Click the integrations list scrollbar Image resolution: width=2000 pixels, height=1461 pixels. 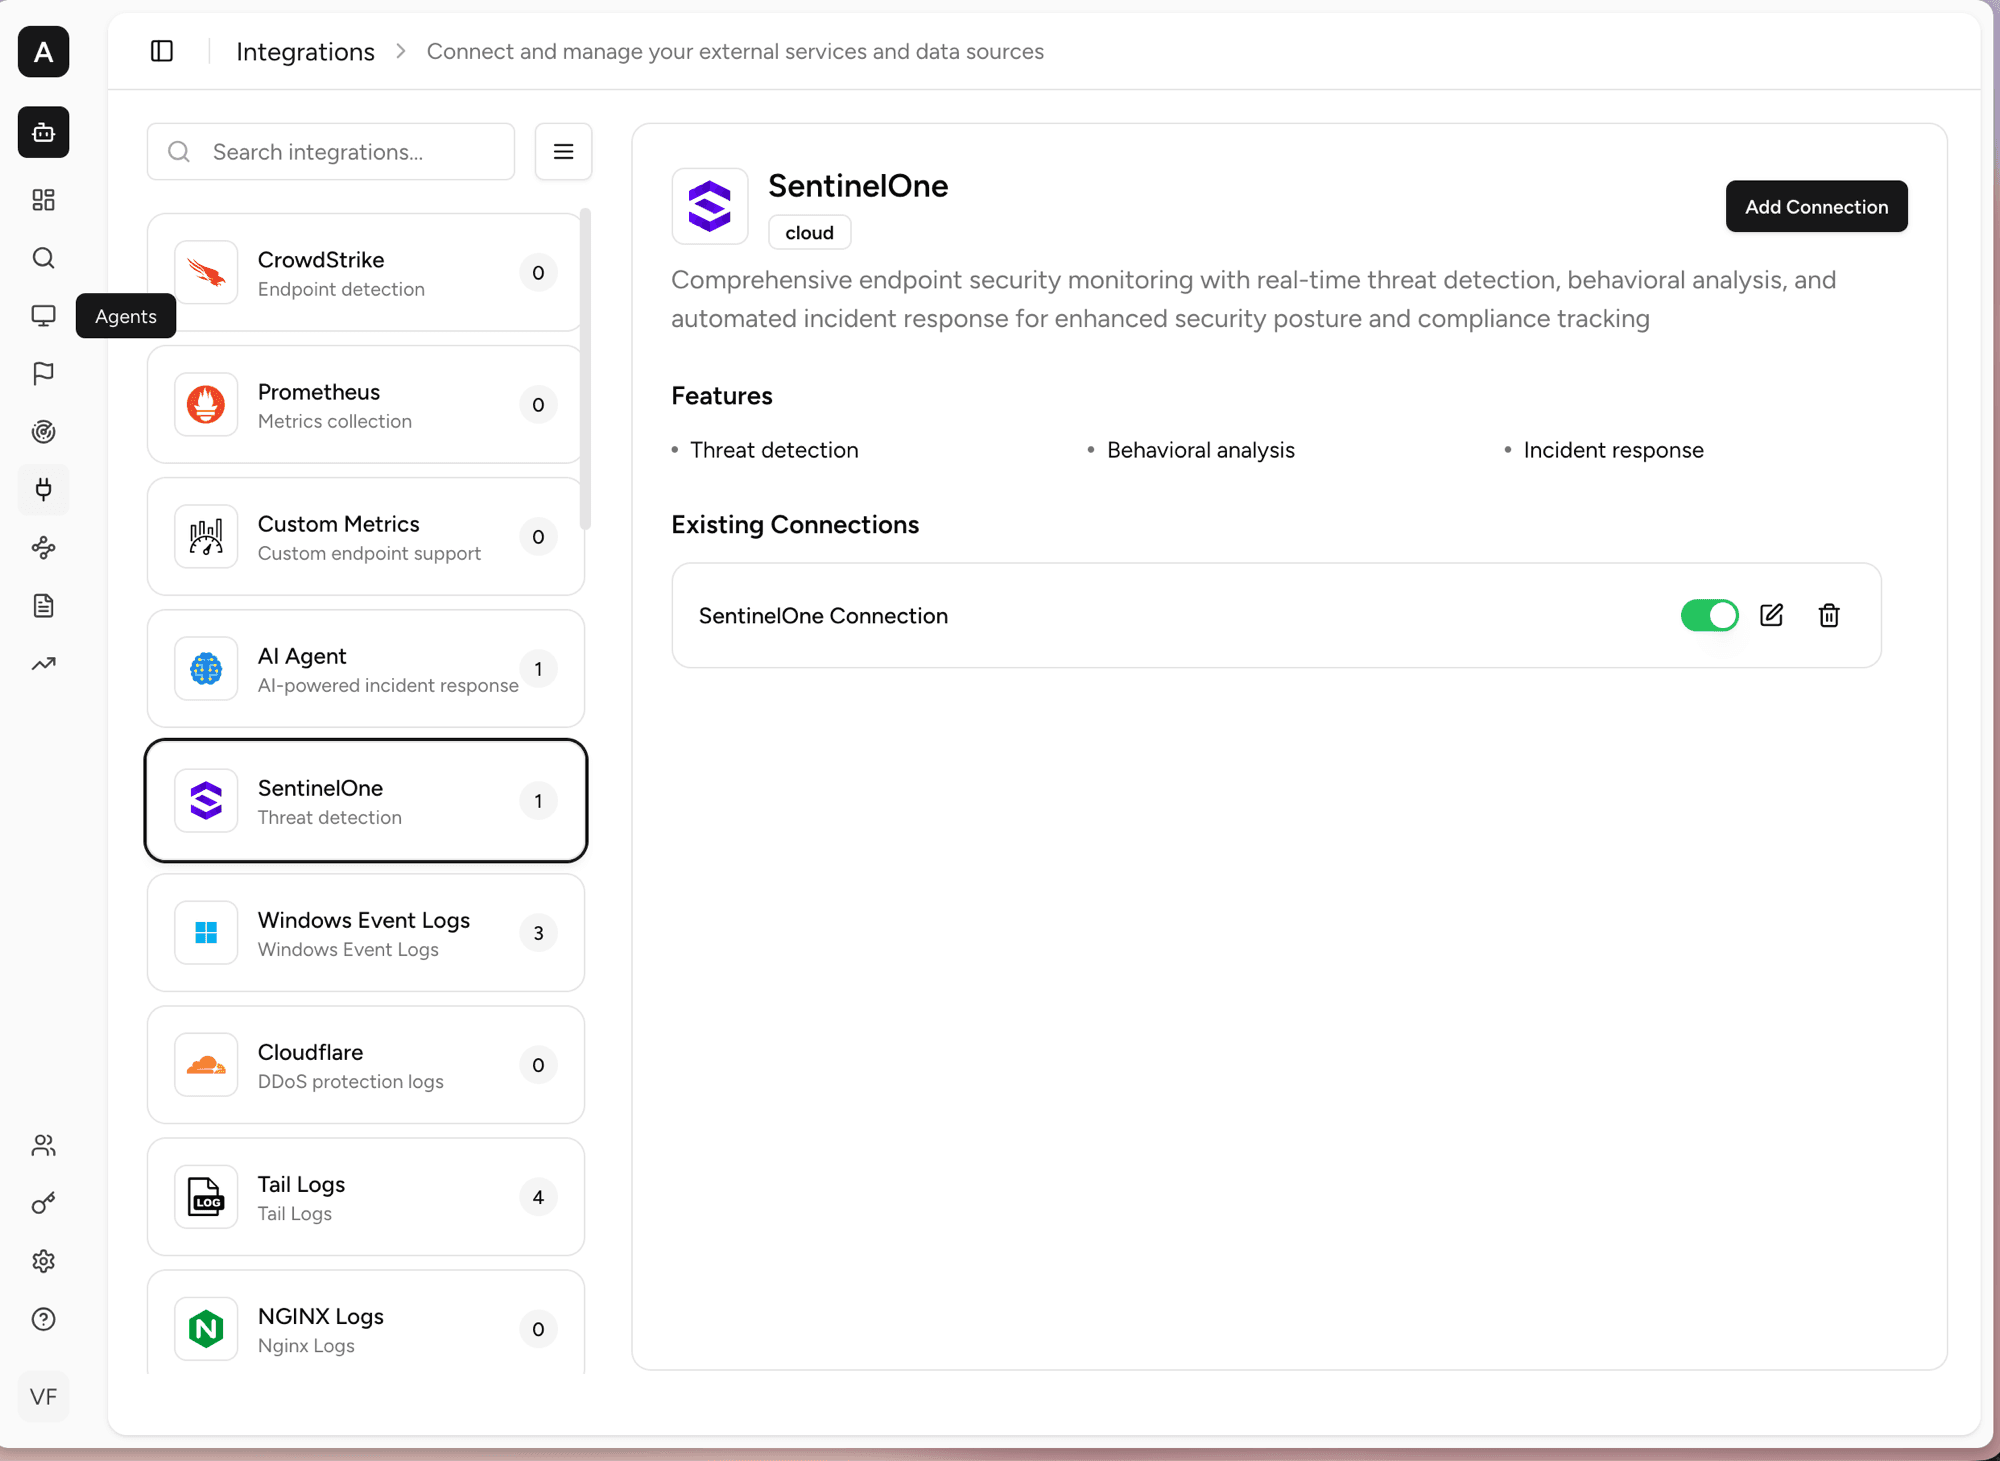586,368
